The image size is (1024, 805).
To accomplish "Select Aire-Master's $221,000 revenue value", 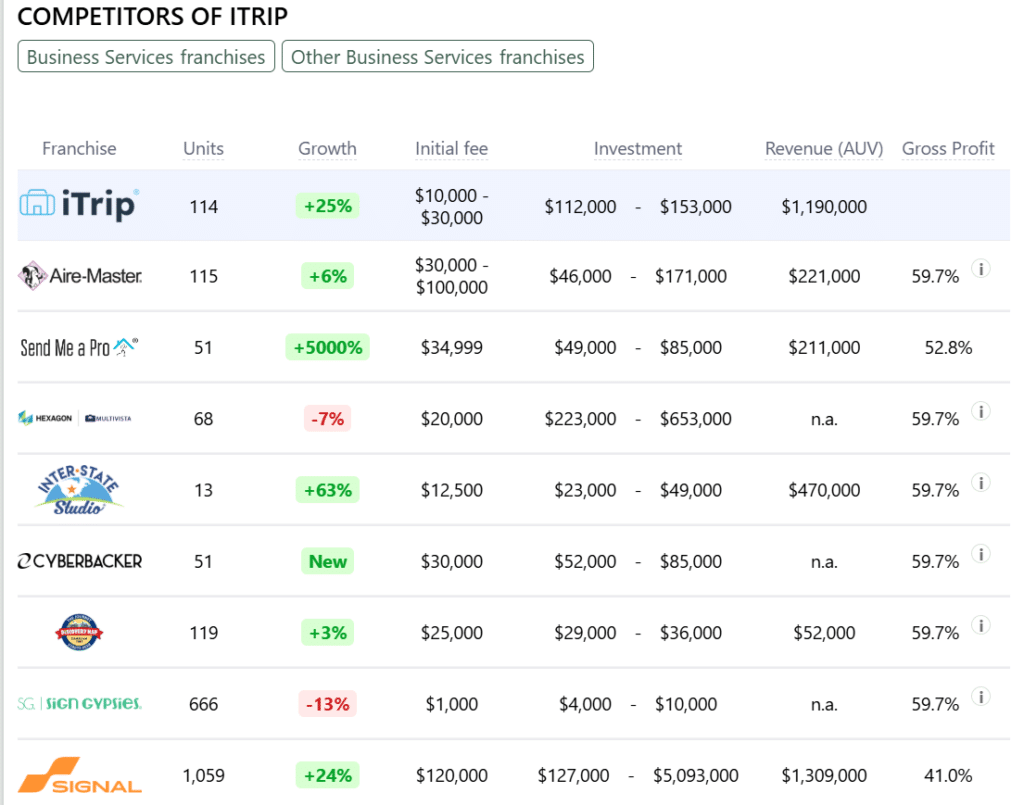I will [824, 276].
